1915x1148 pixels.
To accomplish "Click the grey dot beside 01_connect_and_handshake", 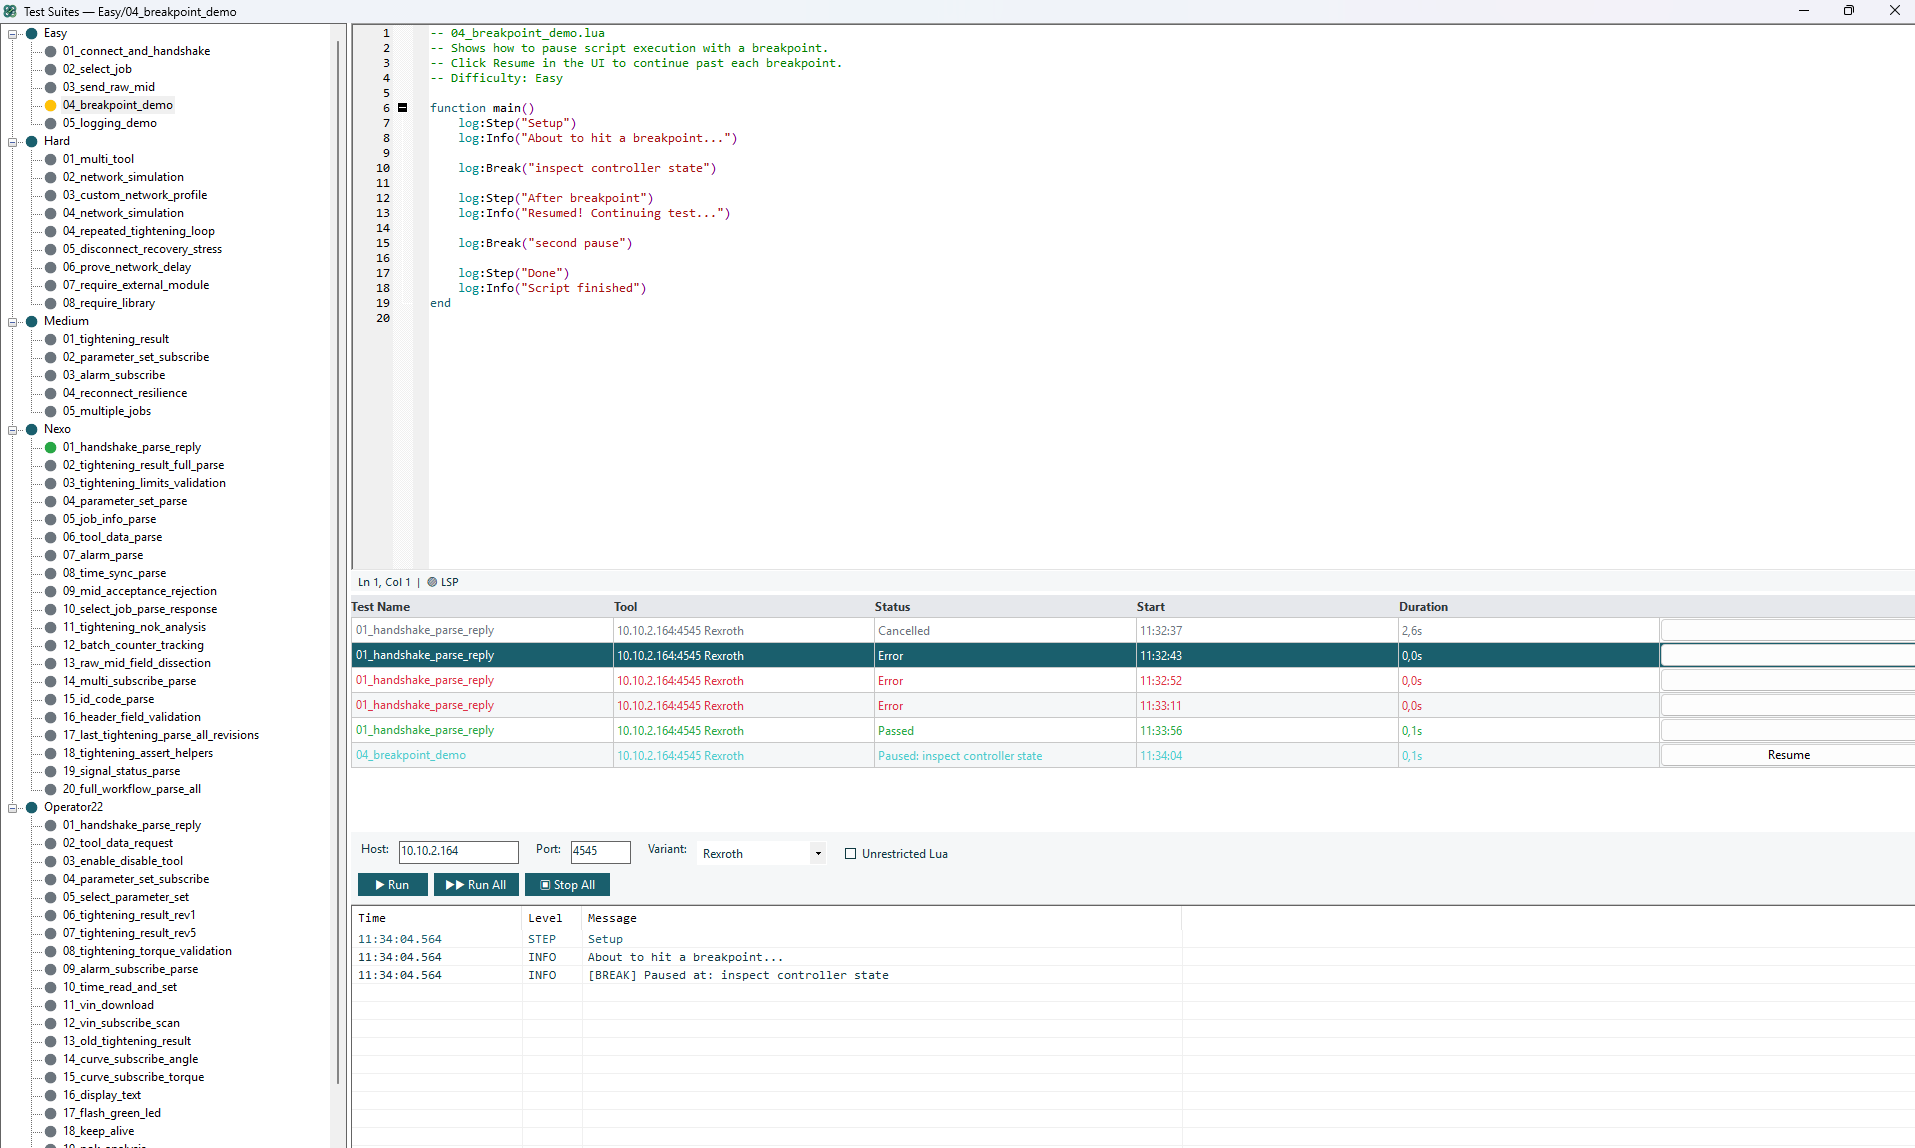I will point(51,51).
